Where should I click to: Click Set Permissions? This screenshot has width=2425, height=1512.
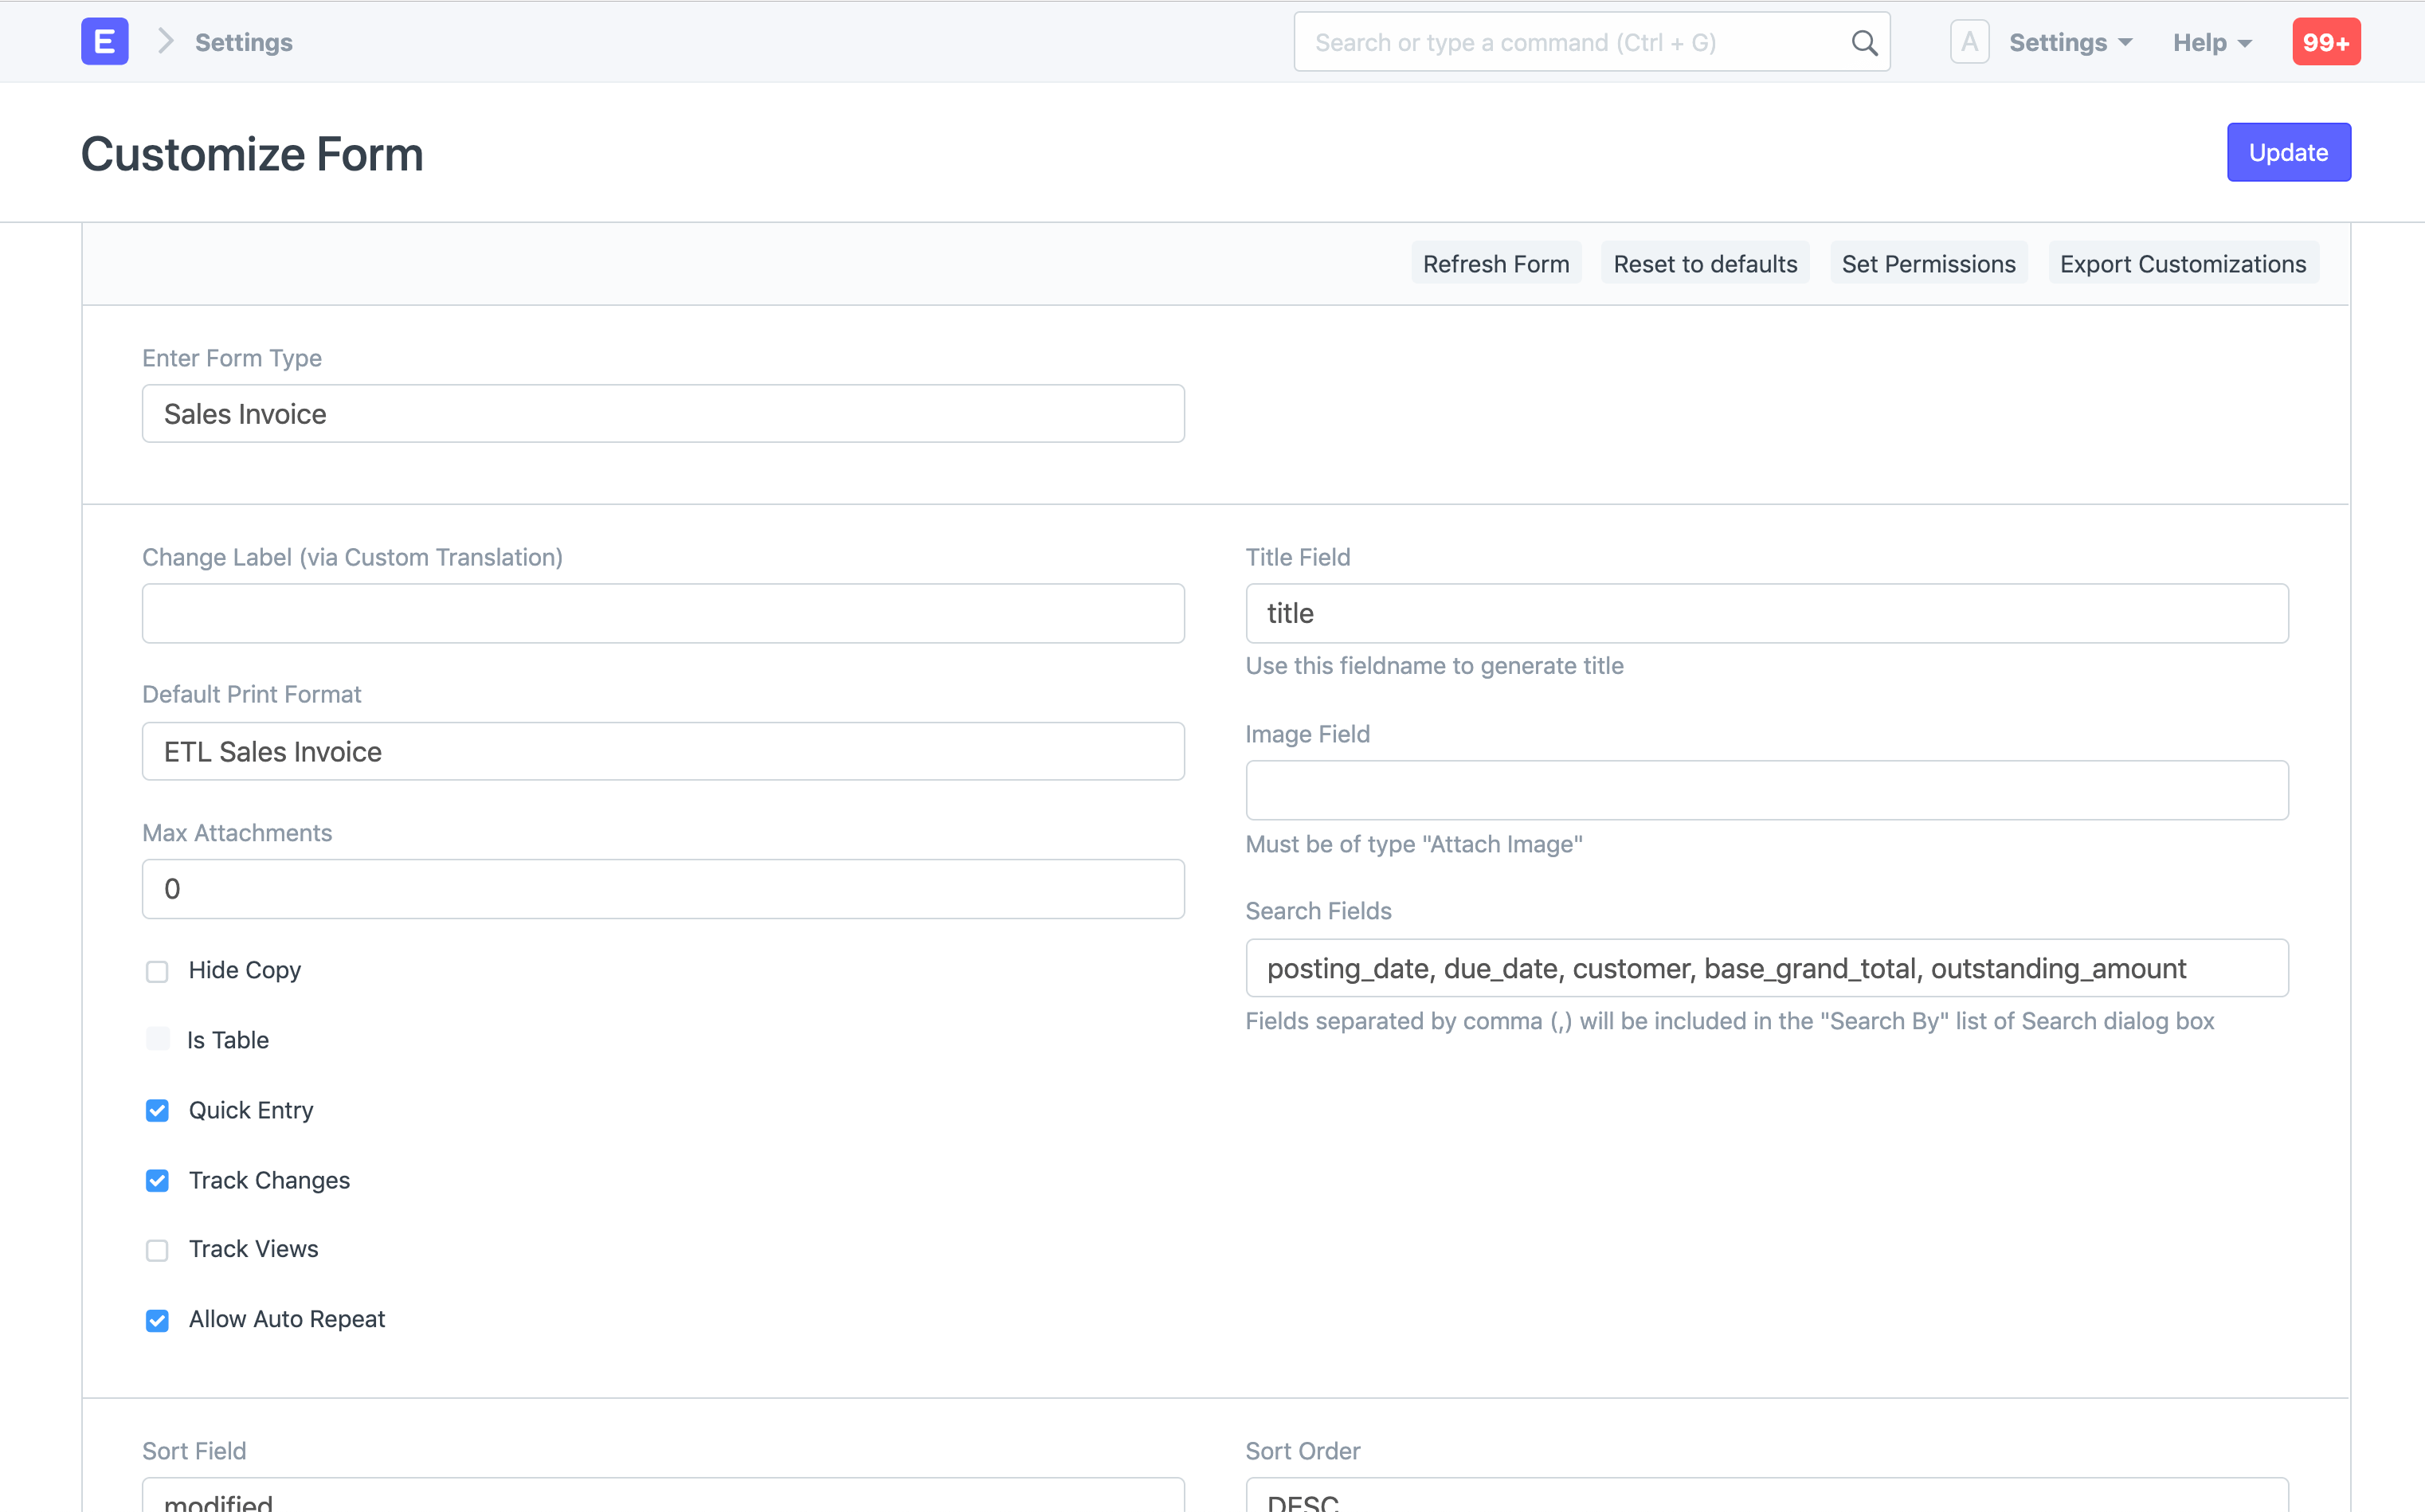[1929, 263]
